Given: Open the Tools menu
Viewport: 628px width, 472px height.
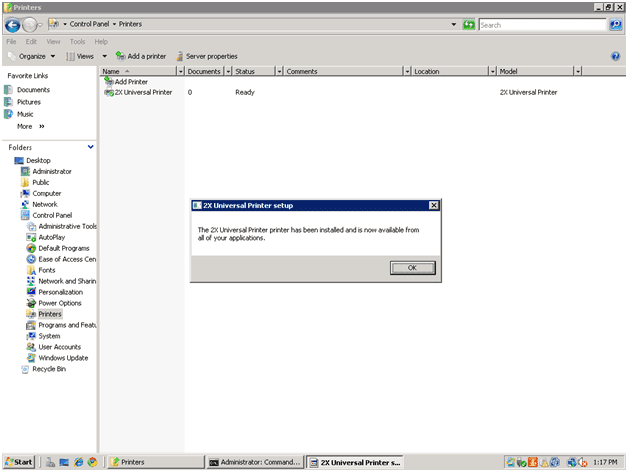Looking at the screenshot, I should [x=77, y=42].
